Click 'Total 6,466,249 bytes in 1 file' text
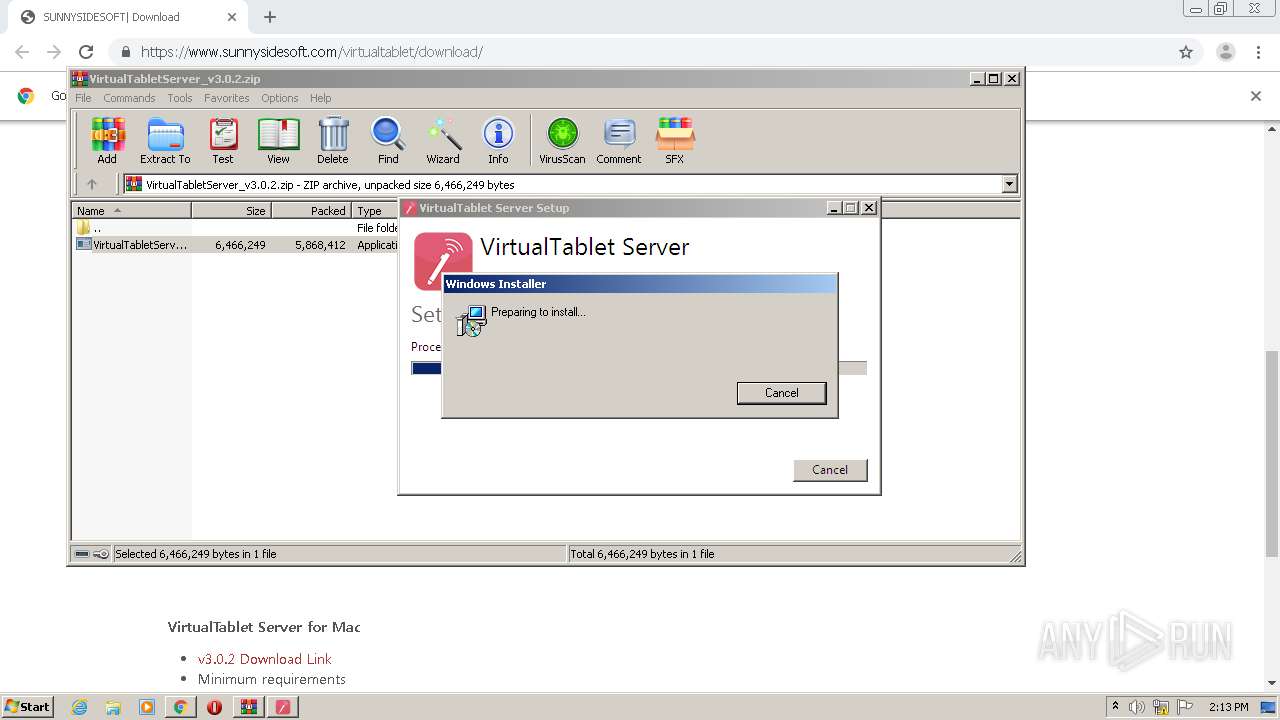The height and width of the screenshot is (720, 1280). (x=642, y=554)
